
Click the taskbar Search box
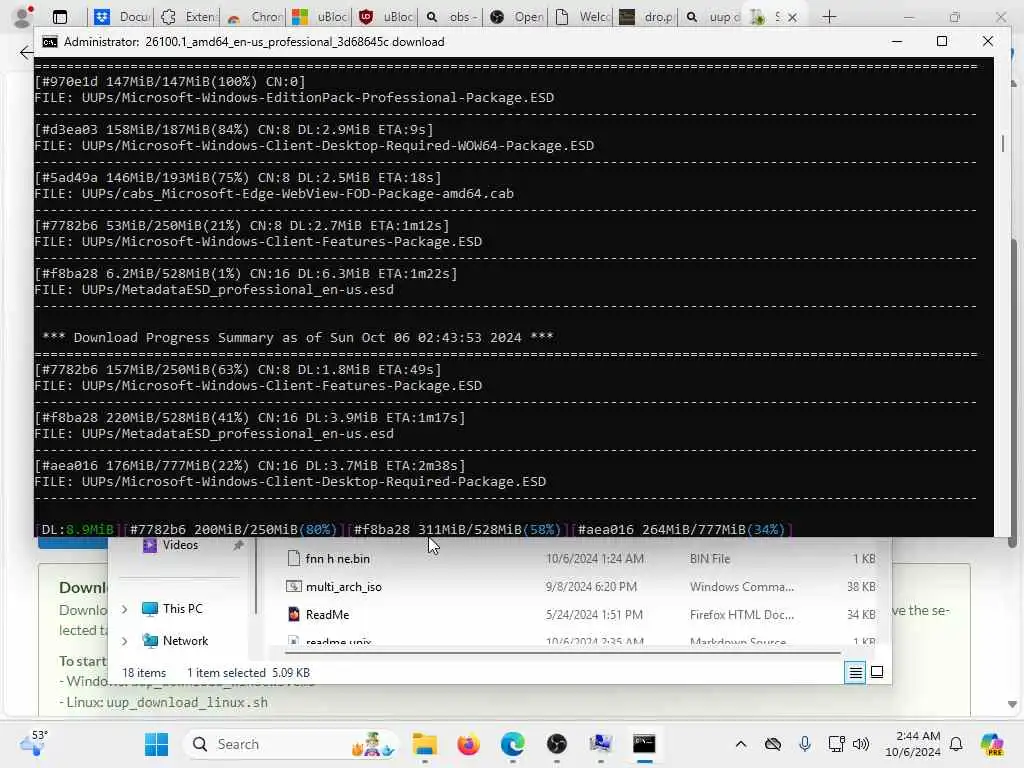click(x=291, y=744)
